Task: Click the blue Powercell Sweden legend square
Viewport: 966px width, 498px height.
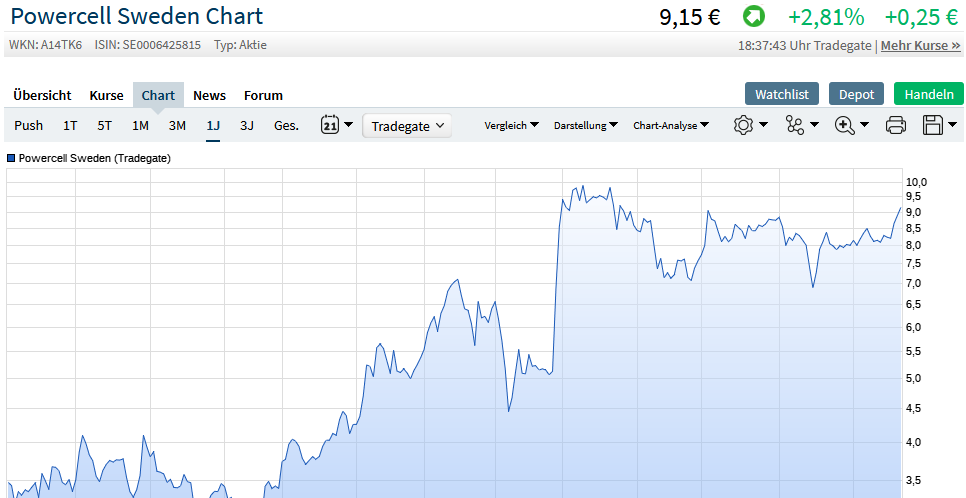Action: pyautogui.click(x=11, y=158)
